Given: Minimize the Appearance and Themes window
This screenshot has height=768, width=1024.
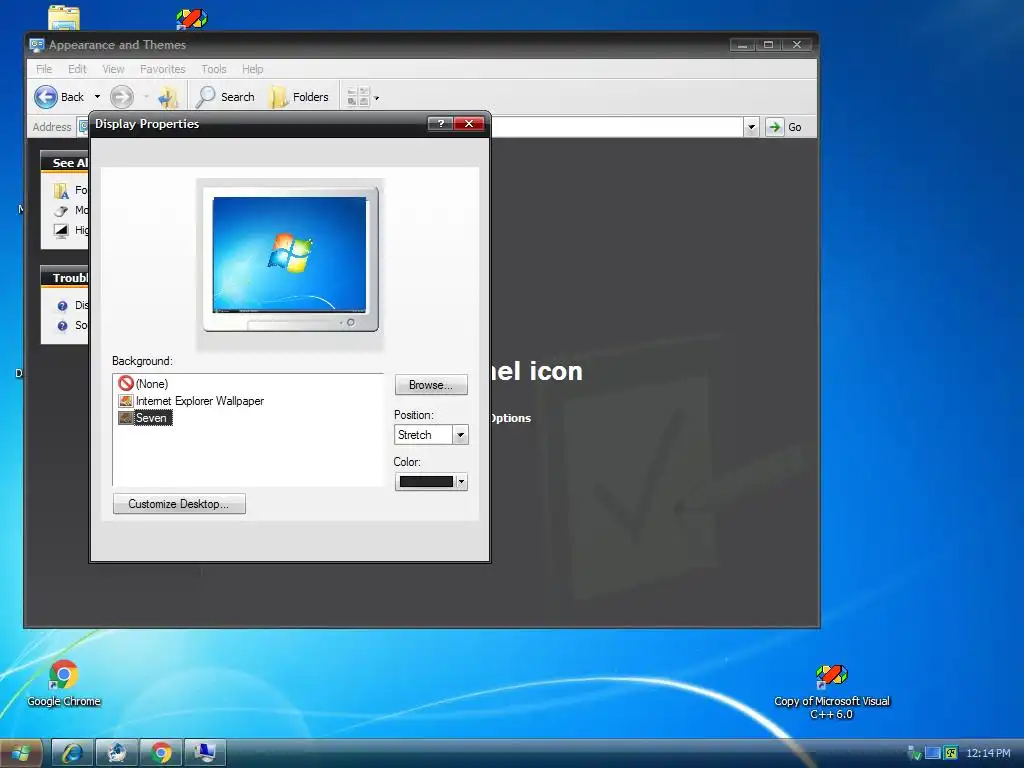Looking at the screenshot, I should coord(743,44).
